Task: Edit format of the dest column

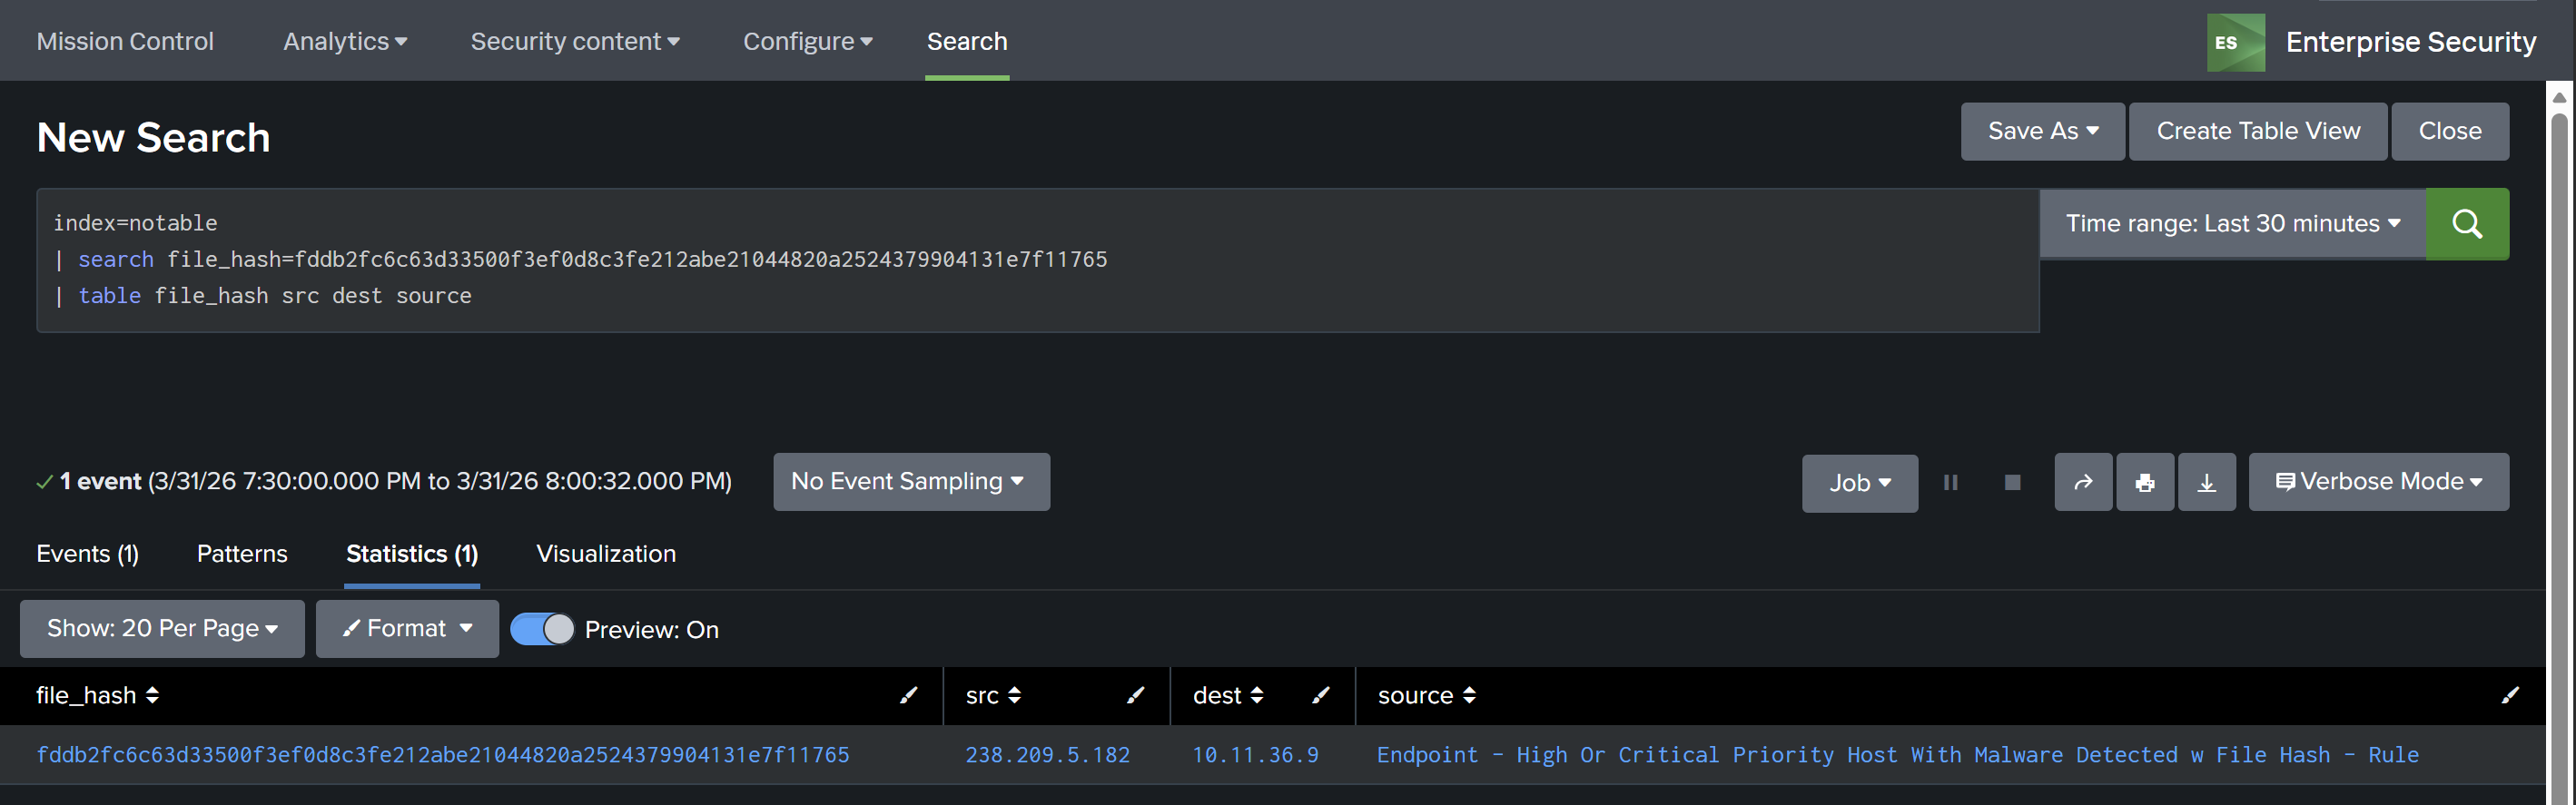Action: click(x=1320, y=695)
